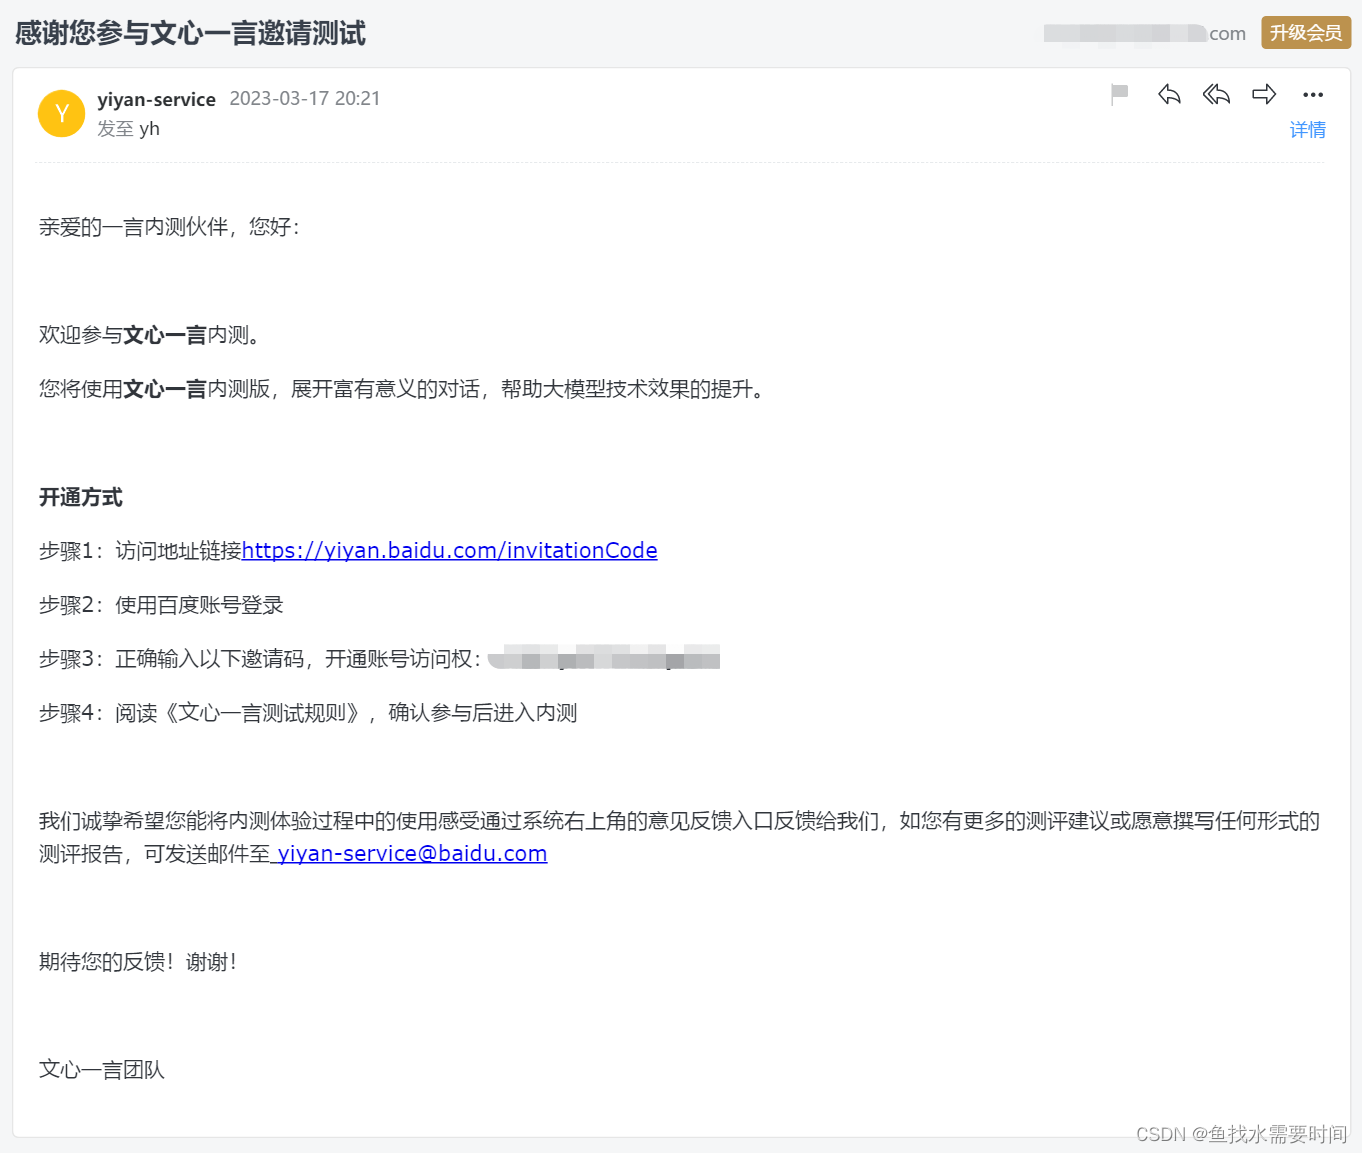
Task: Click the blurred invitation code in step 3
Action: [604, 658]
